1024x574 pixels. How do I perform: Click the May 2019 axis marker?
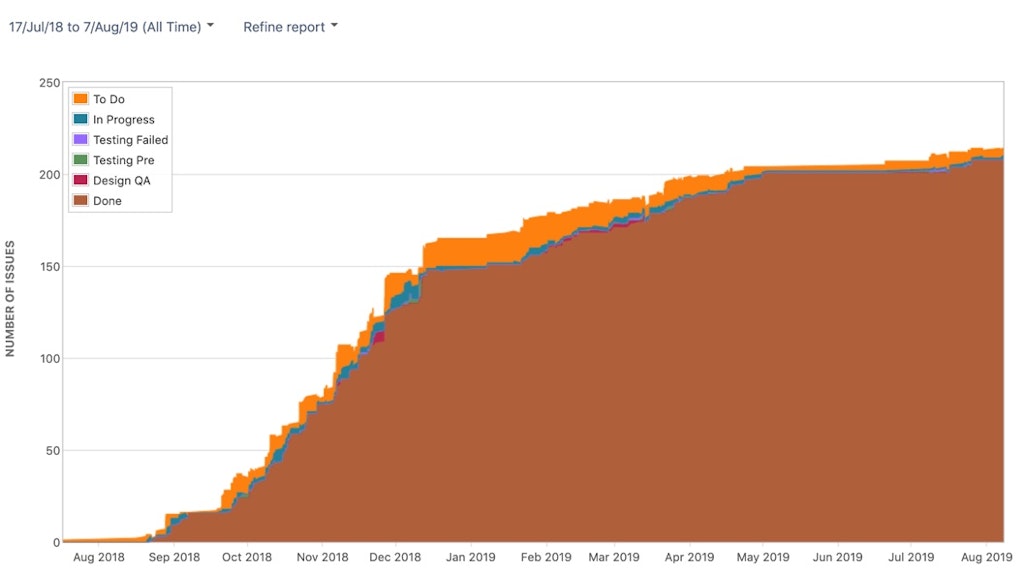[x=763, y=557]
